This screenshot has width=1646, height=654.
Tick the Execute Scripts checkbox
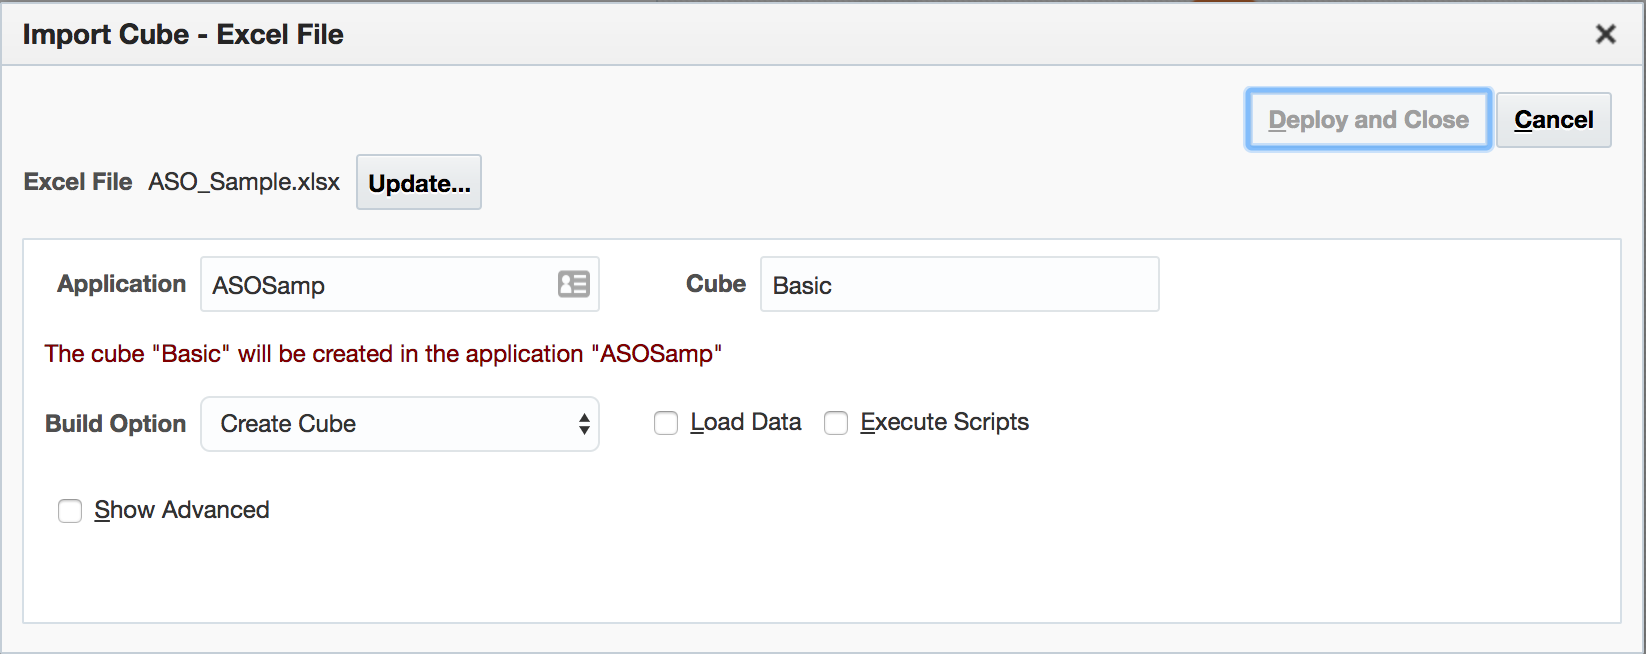tap(836, 424)
